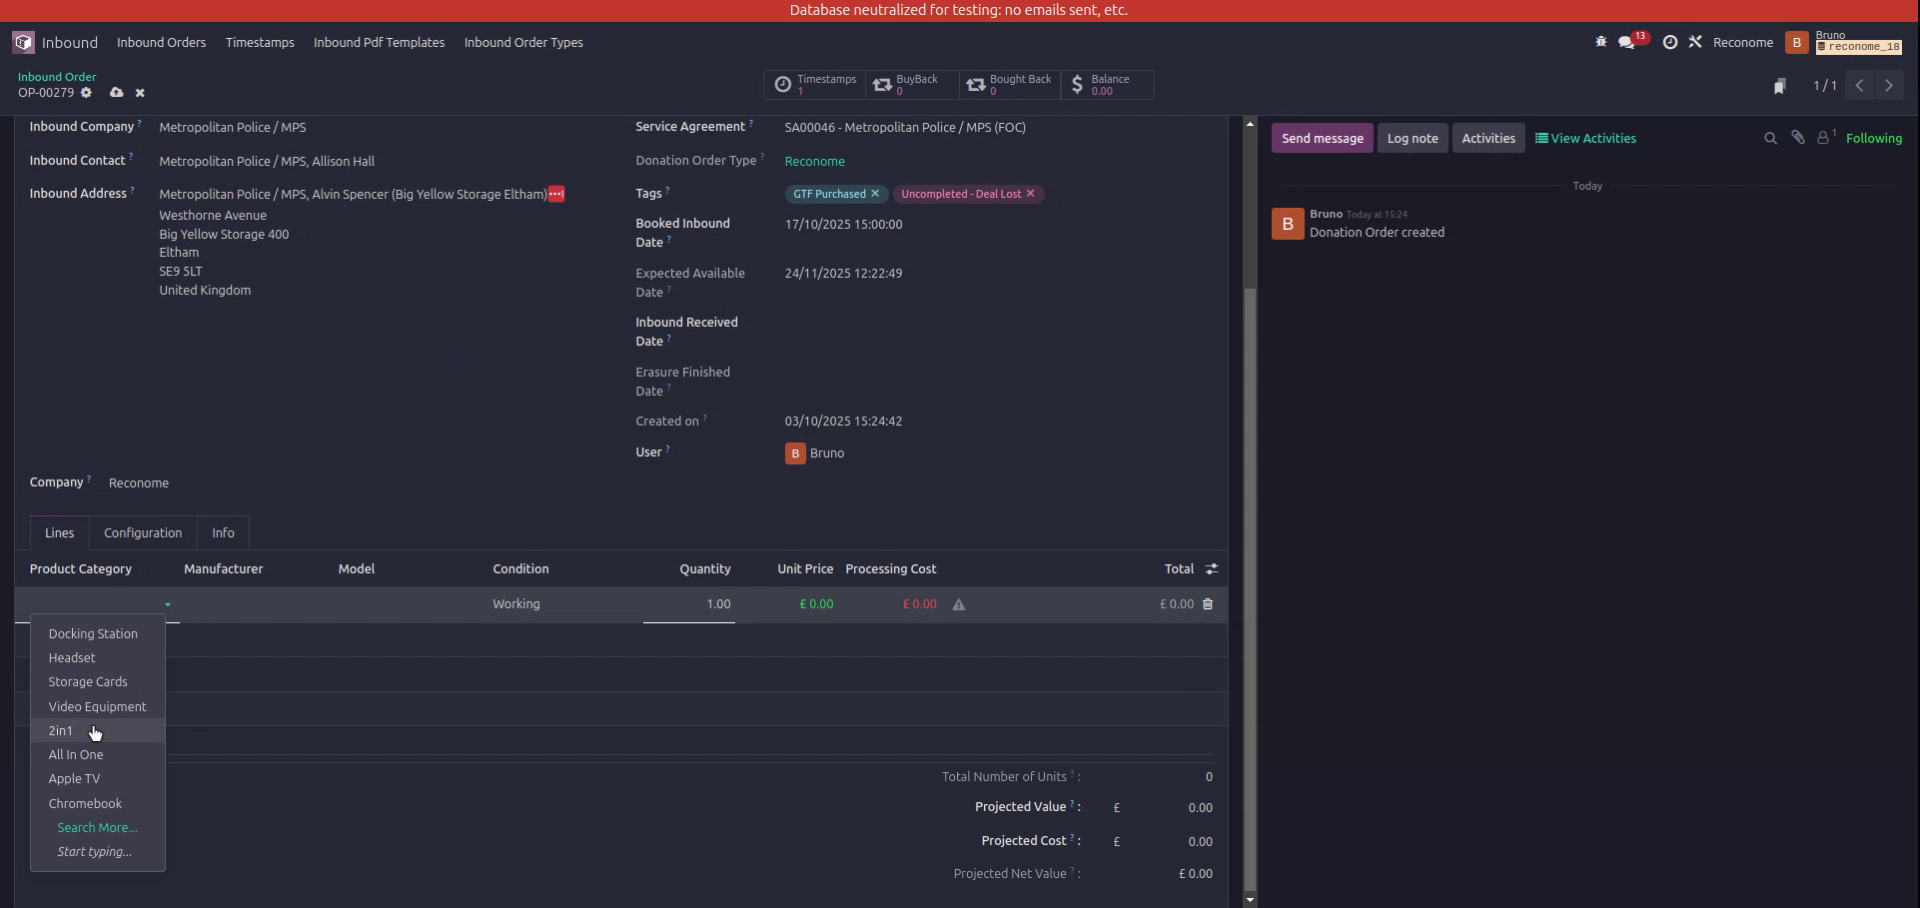Delete the order line using the trash icon
The image size is (1920, 908).
tap(1207, 604)
